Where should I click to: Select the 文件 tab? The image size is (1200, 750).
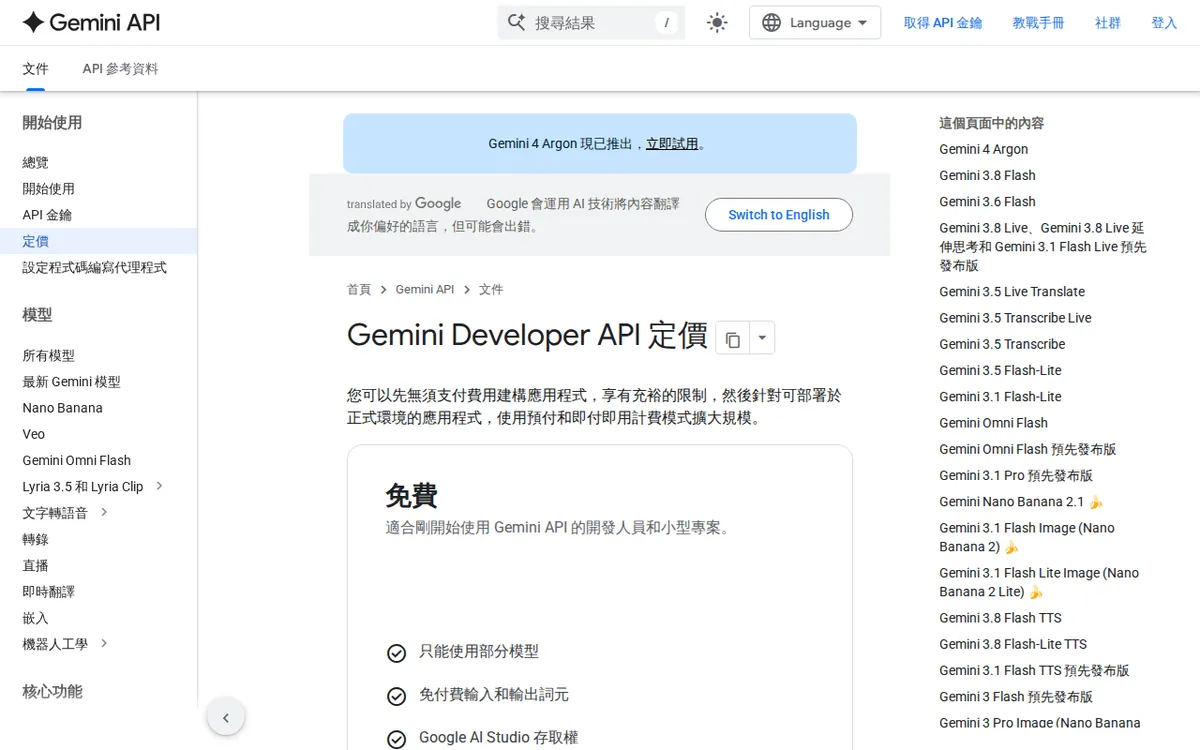click(x=35, y=69)
